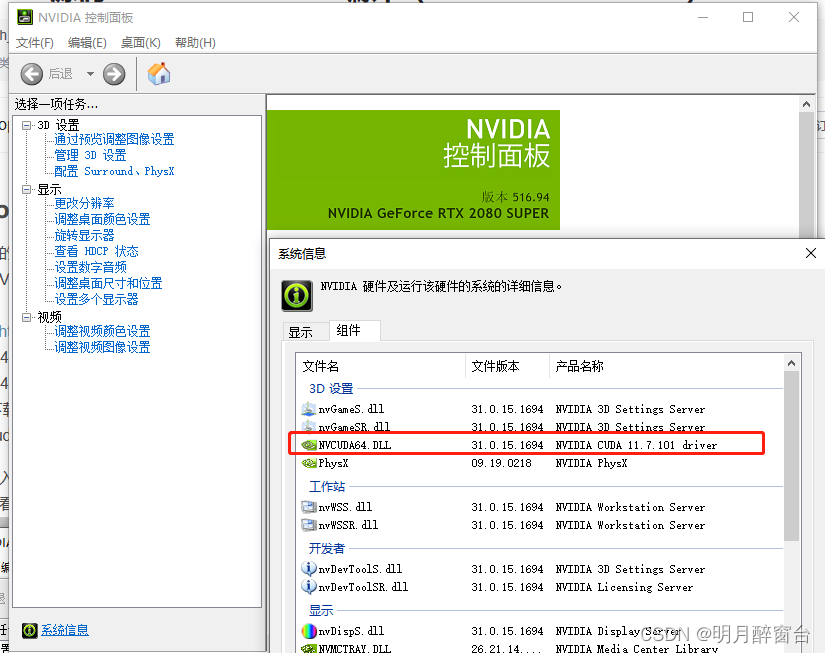Click the nvGameSR.dll file icon
Viewport: 825px width, 653px height.
(308, 426)
